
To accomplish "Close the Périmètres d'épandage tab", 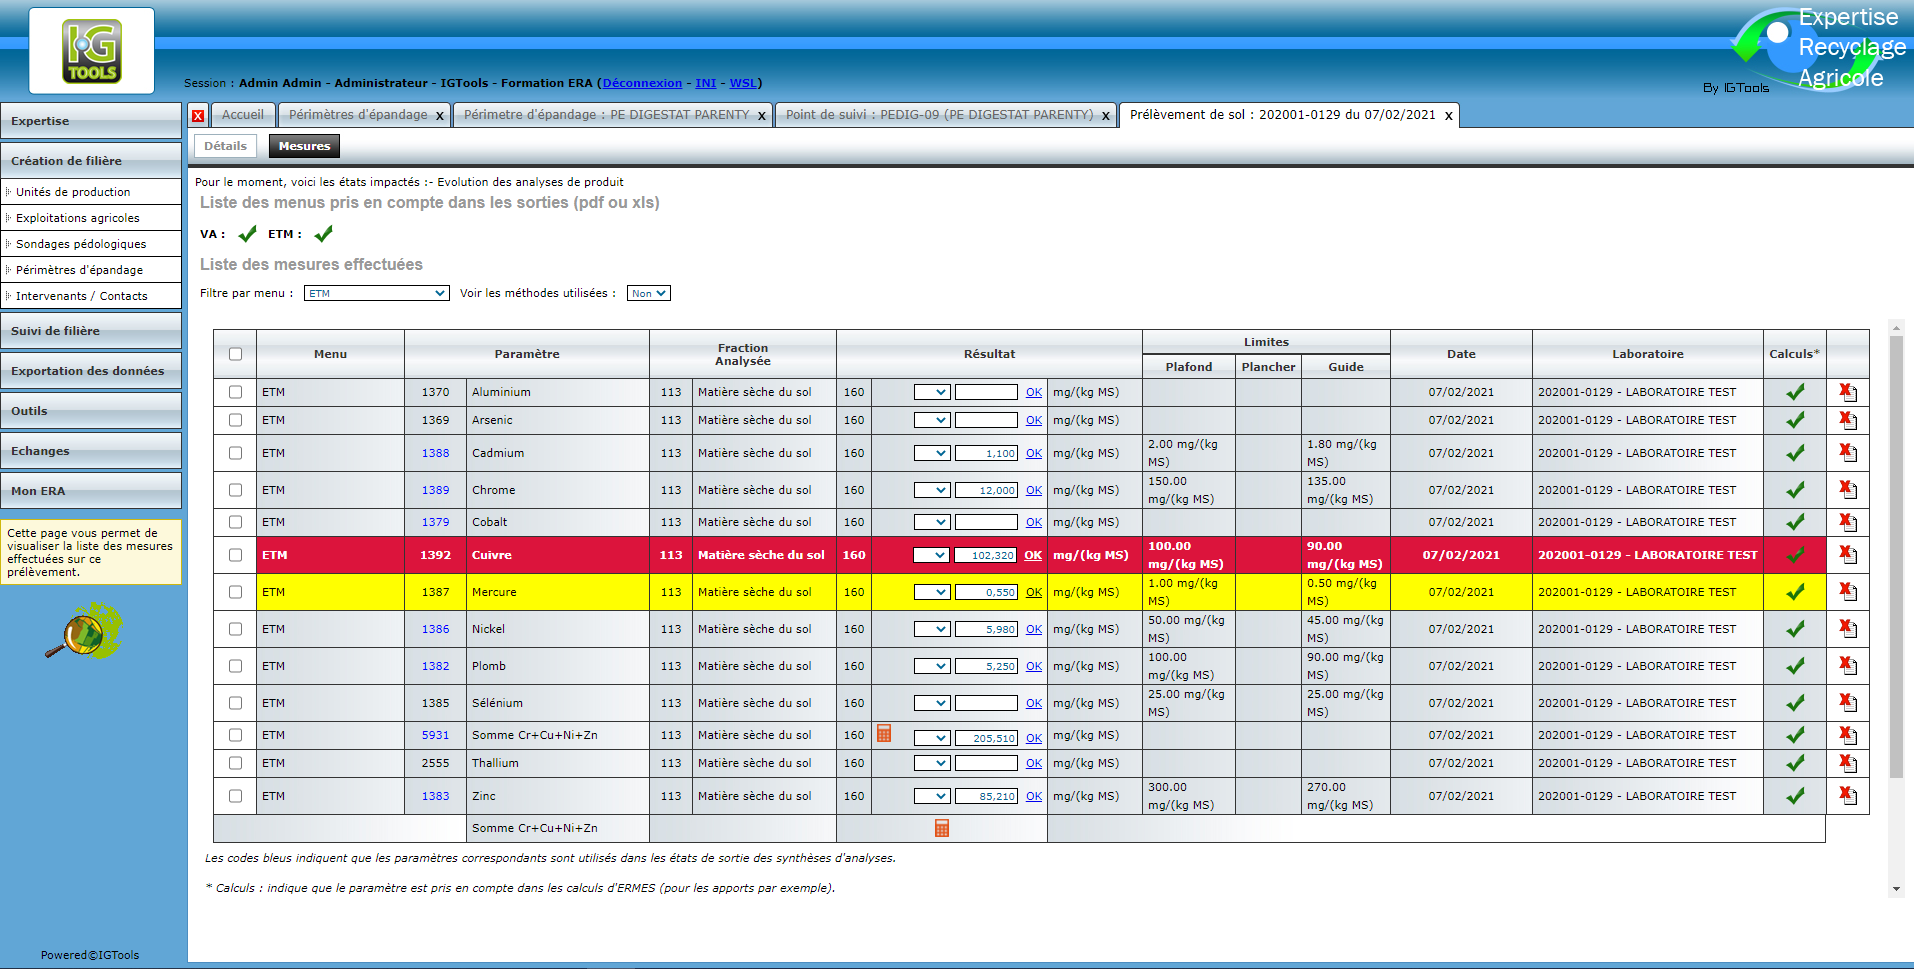I will click(439, 116).
